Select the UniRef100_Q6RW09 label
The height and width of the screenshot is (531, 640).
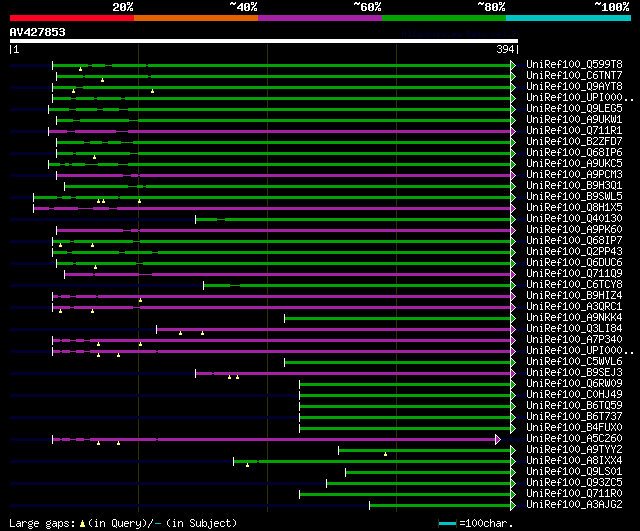coord(574,384)
